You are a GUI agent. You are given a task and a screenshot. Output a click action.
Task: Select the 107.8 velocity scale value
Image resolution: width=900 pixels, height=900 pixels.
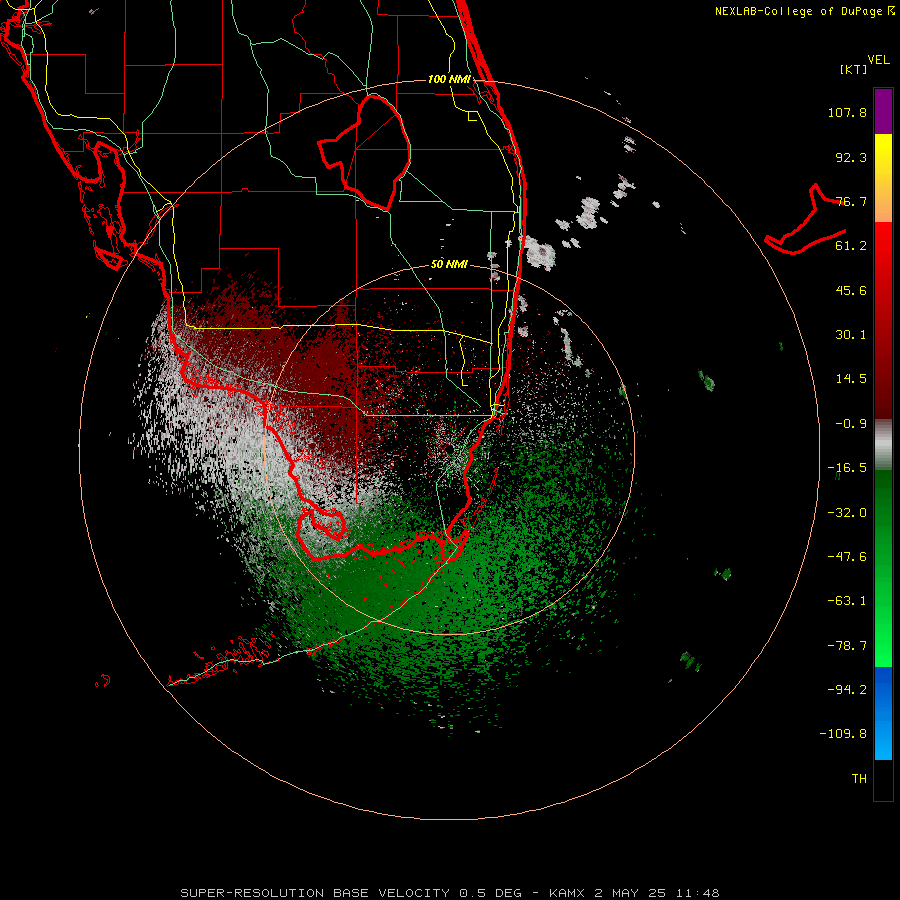[x=847, y=112]
